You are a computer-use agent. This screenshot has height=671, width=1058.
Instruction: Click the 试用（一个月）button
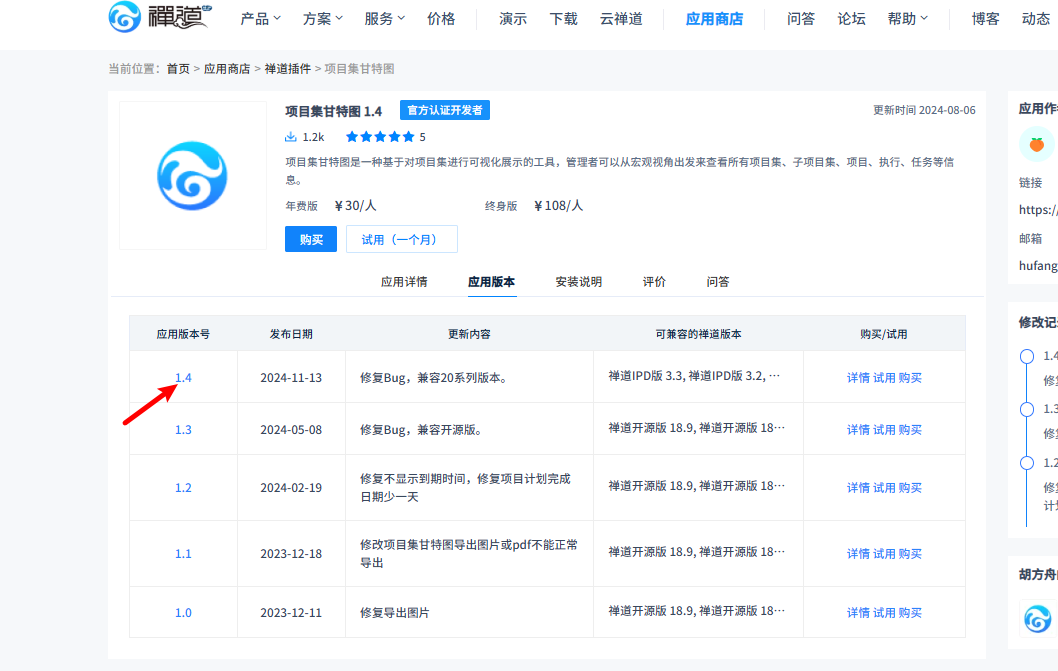click(x=401, y=240)
